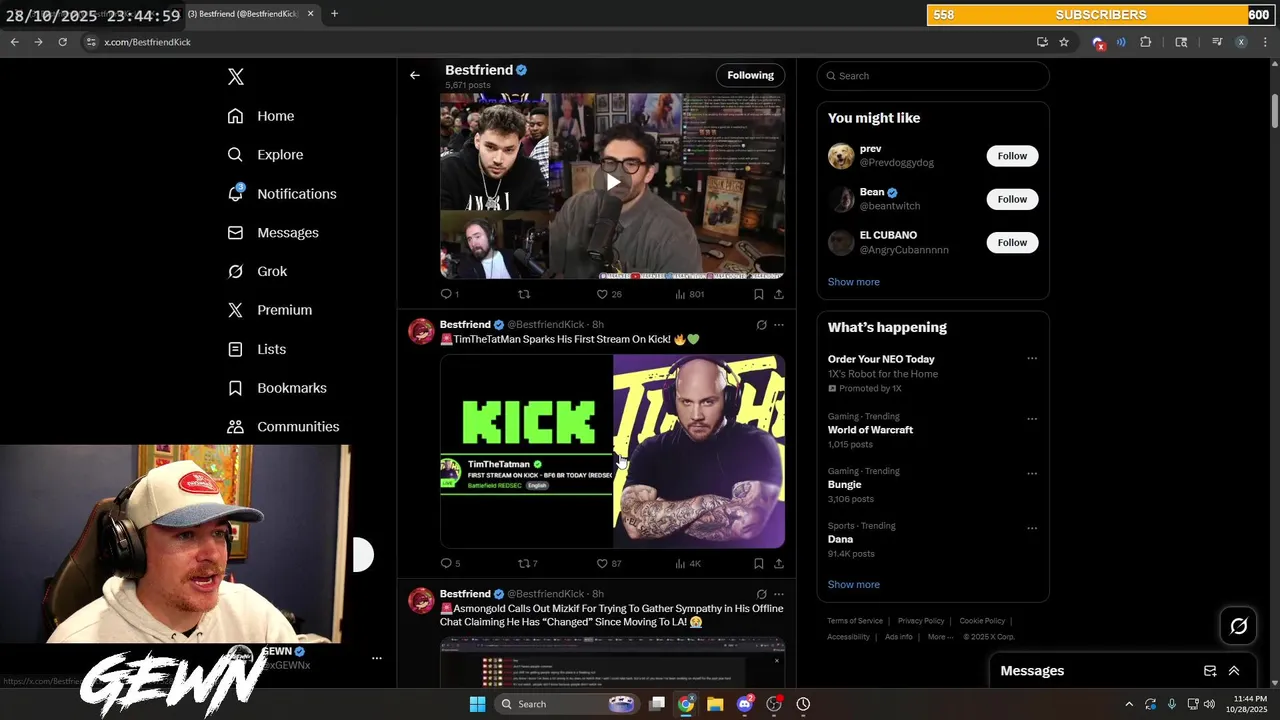
Task: Share the top video post
Action: click(x=779, y=294)
